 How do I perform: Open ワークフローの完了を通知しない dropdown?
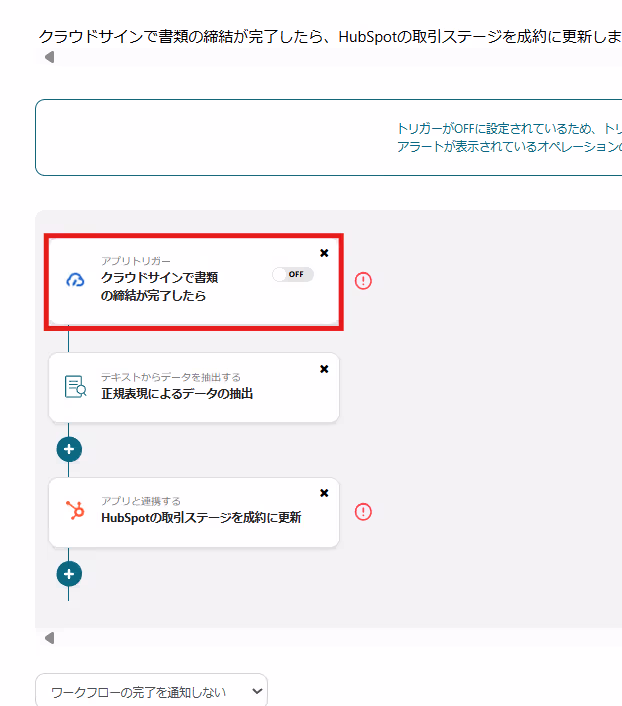coord(151,691)
